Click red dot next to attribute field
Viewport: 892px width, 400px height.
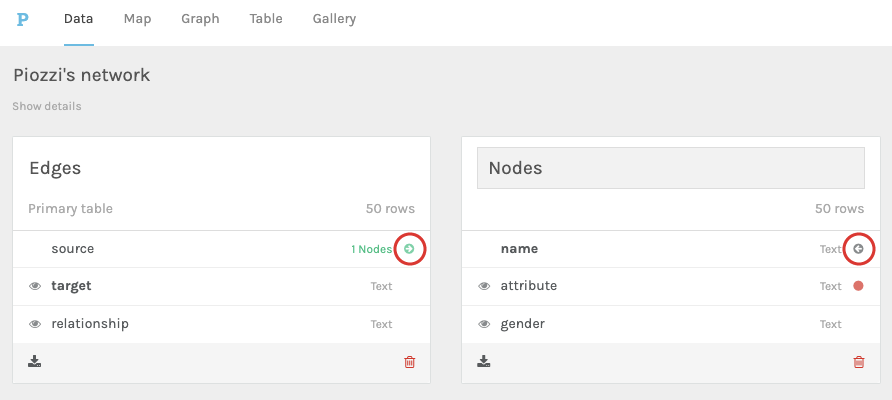(x=858, y=286)
